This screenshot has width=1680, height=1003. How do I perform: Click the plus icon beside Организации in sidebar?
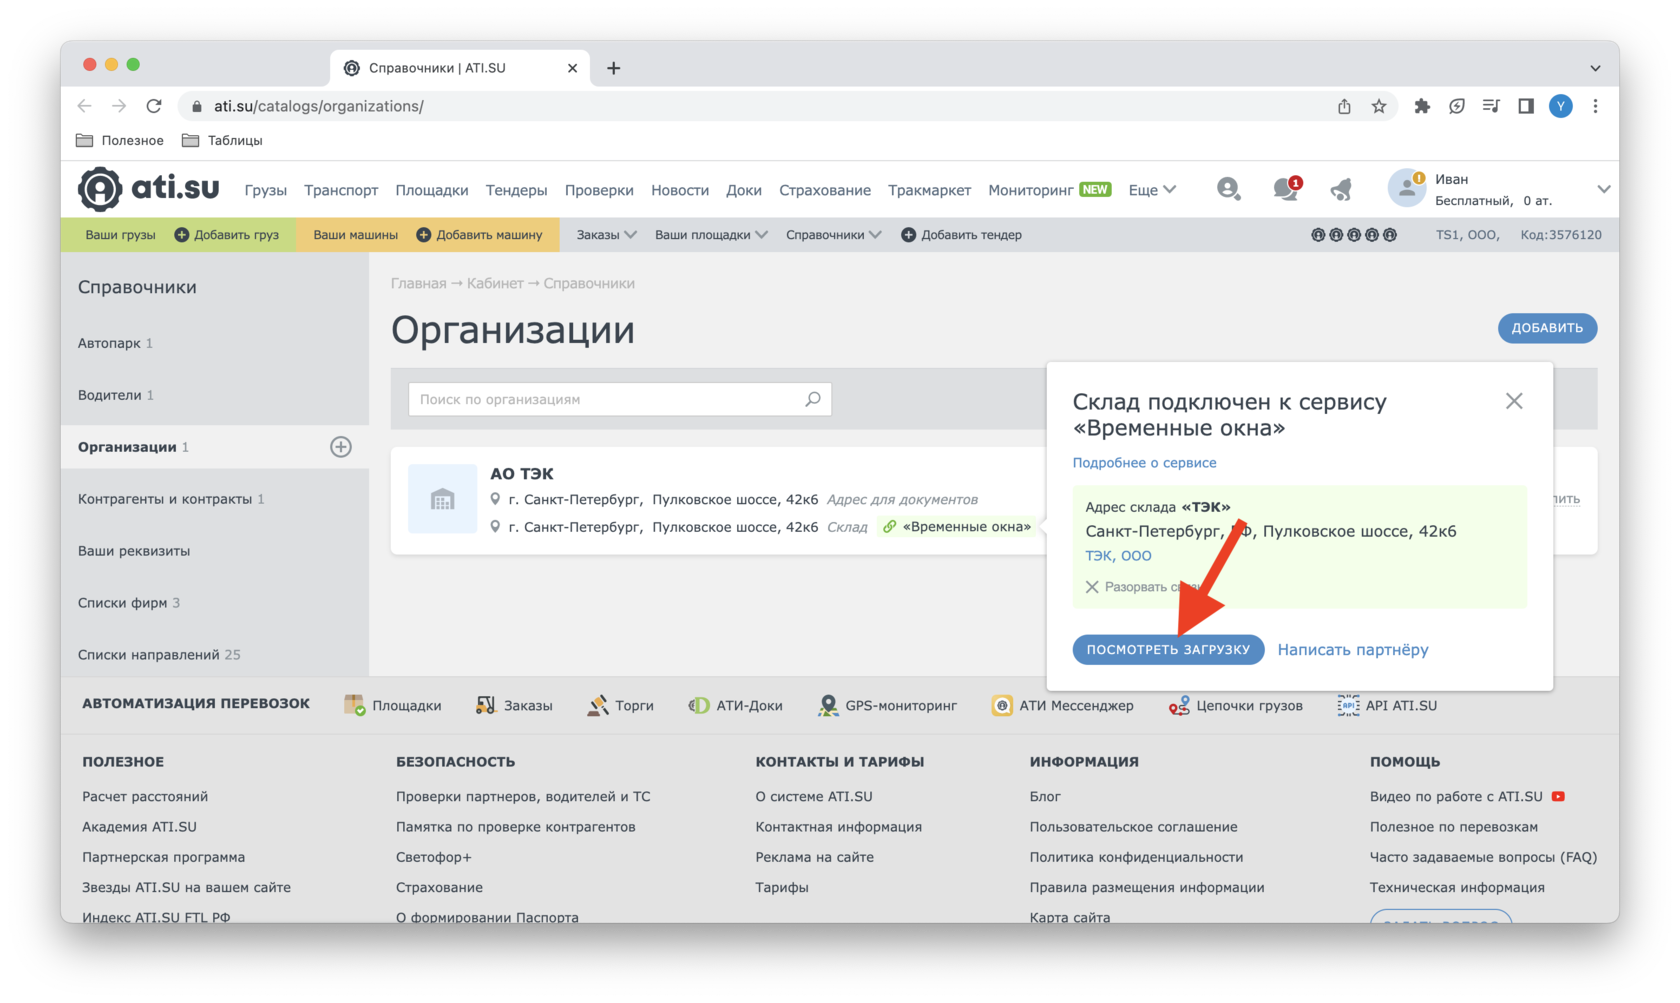point(341,447)
